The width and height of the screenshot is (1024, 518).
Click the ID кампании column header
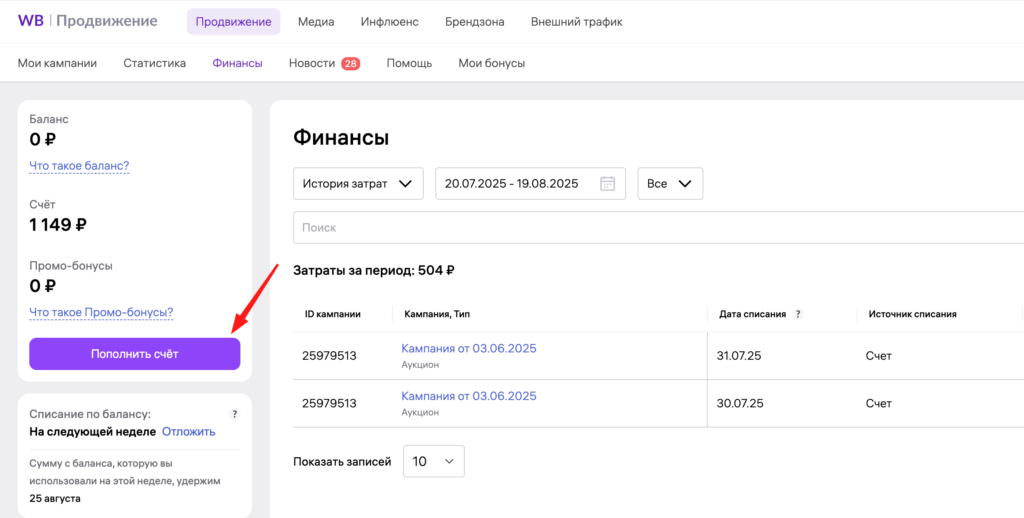[333, 314]
